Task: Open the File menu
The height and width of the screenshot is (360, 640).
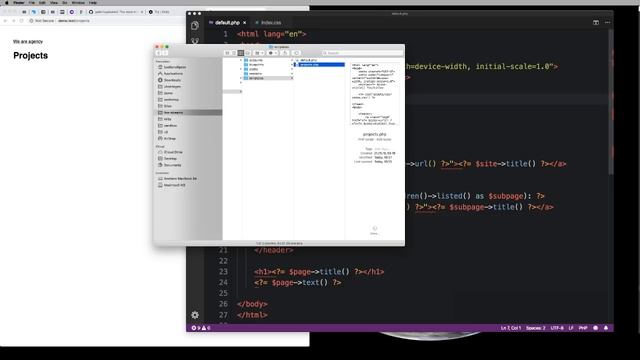Action: click(31, 2)
